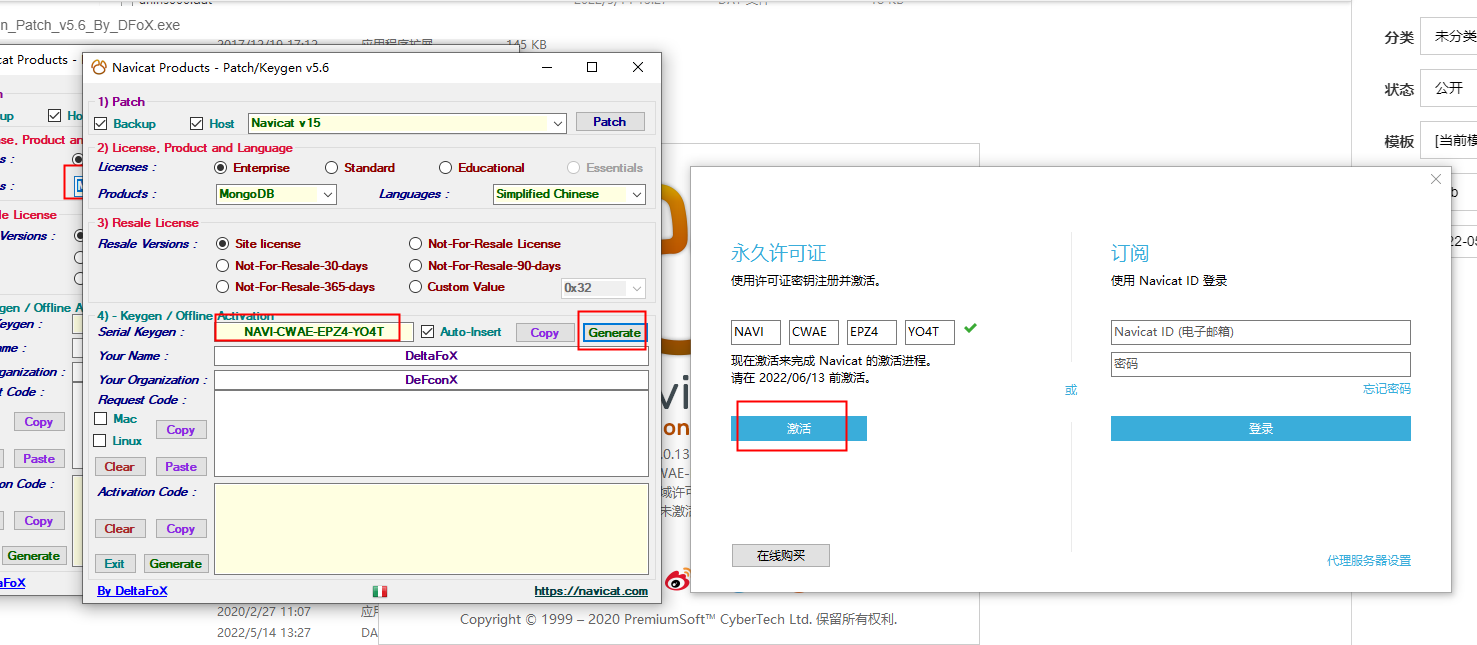Select the Standard license radio button

coord(331,168)
